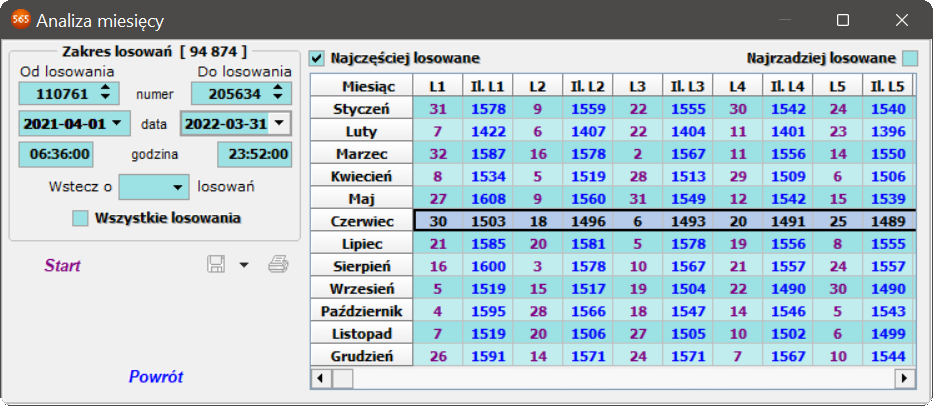Screen dimensions: 933x406
Task: Select the Luty row header
Action: click(x=361, y=132)
